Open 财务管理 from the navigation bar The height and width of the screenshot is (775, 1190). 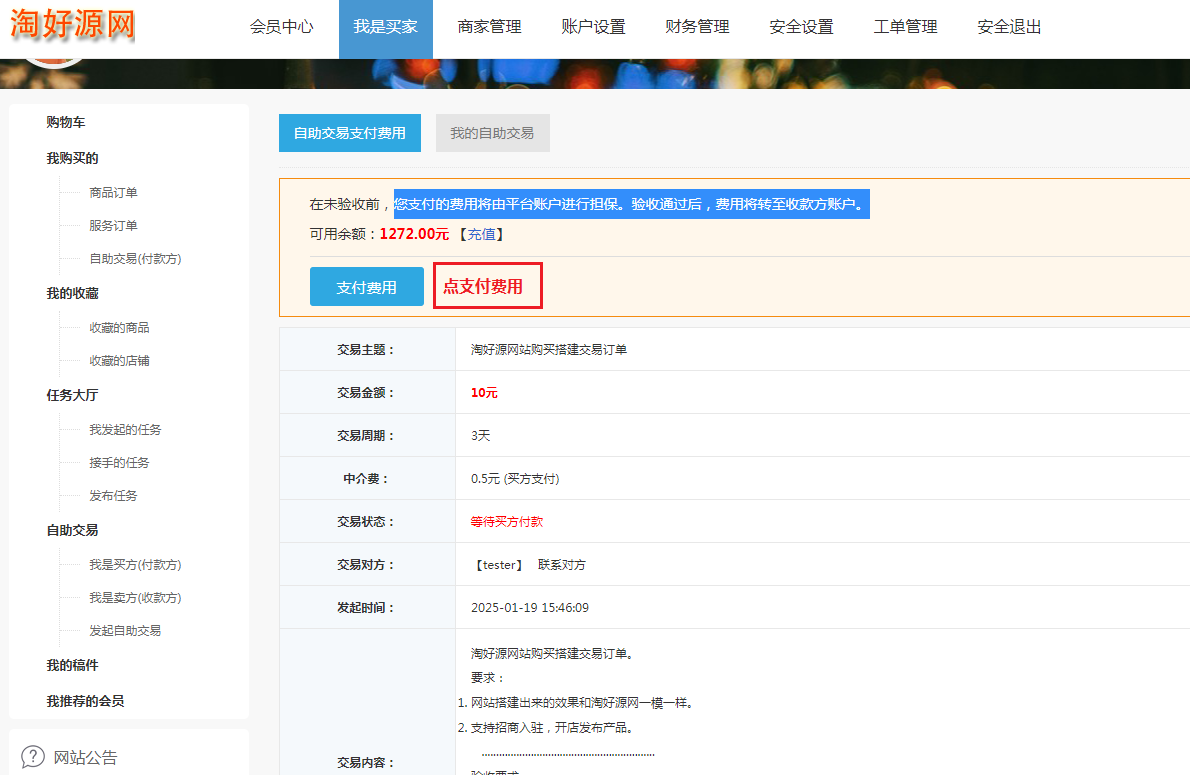pyautogui.click(x=697, y=27)
